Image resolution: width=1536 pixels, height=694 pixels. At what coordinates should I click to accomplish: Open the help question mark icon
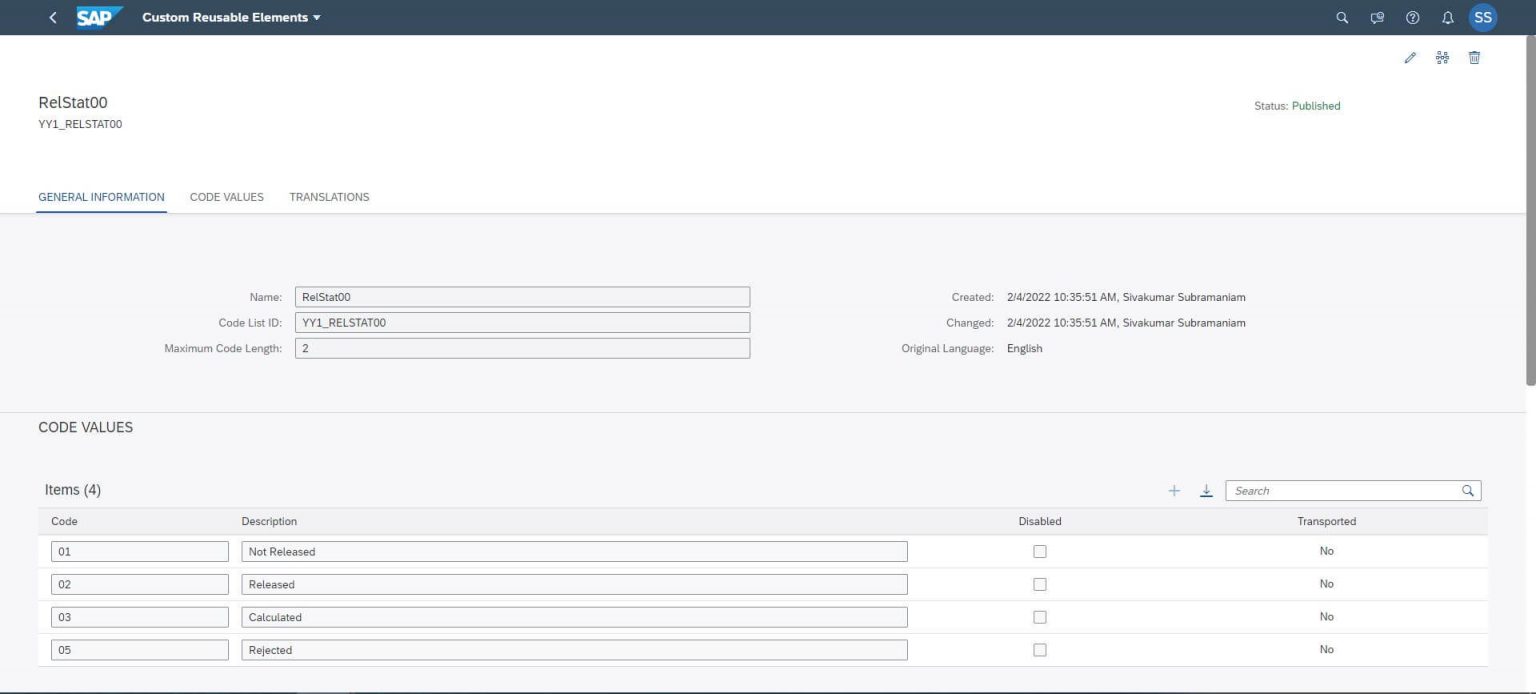[x=1412, y=18]
